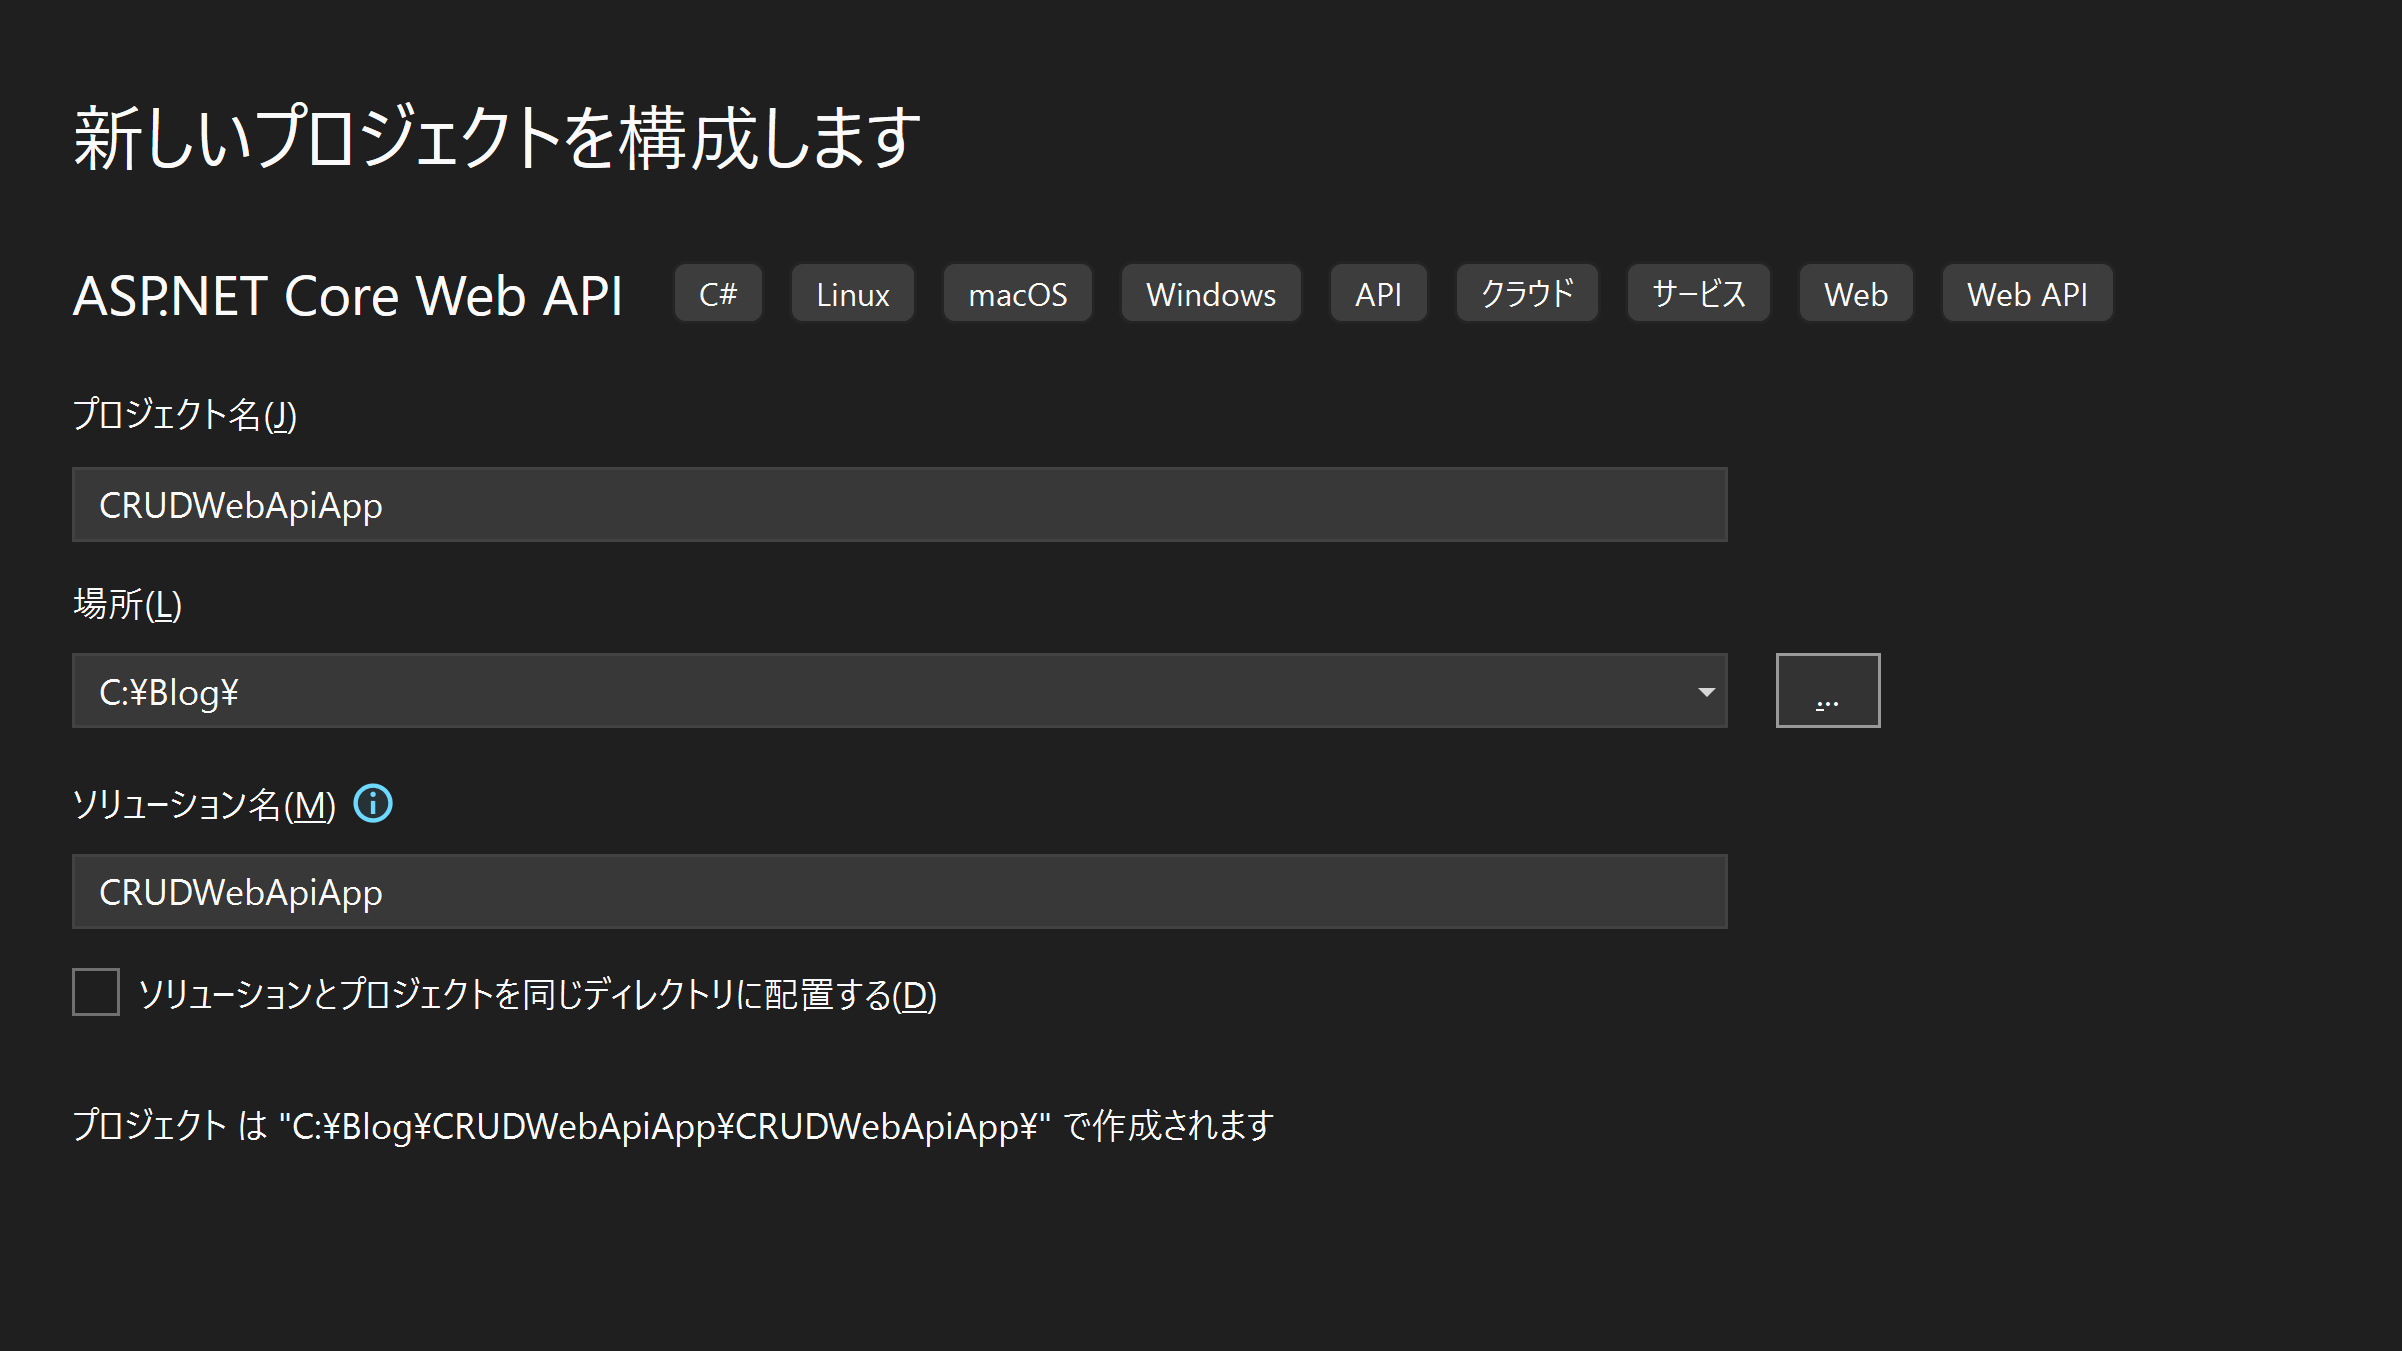Select the macOS tag
Image resolution: width=2402 pixels, height=1351 pixels.
[x=1017, y=294]
